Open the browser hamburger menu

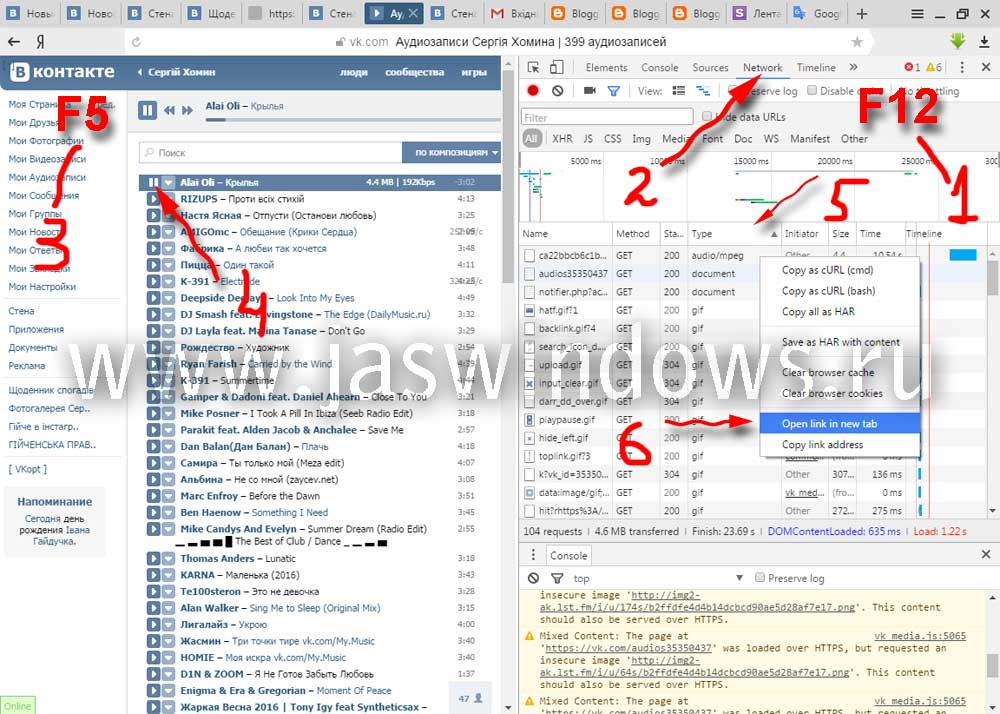(917, 13)
